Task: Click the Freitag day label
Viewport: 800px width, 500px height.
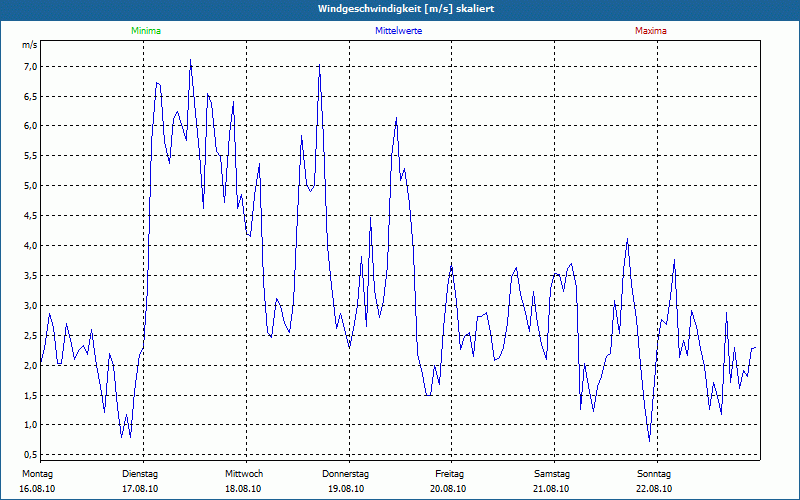Action: [x=449, y=474]
